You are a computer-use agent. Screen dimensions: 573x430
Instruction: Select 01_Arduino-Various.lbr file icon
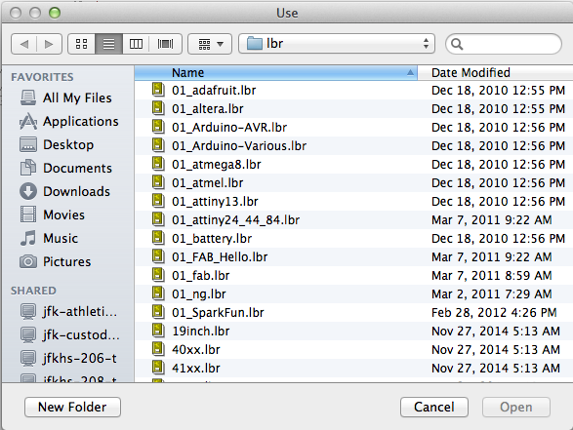[x=158, y=145]
